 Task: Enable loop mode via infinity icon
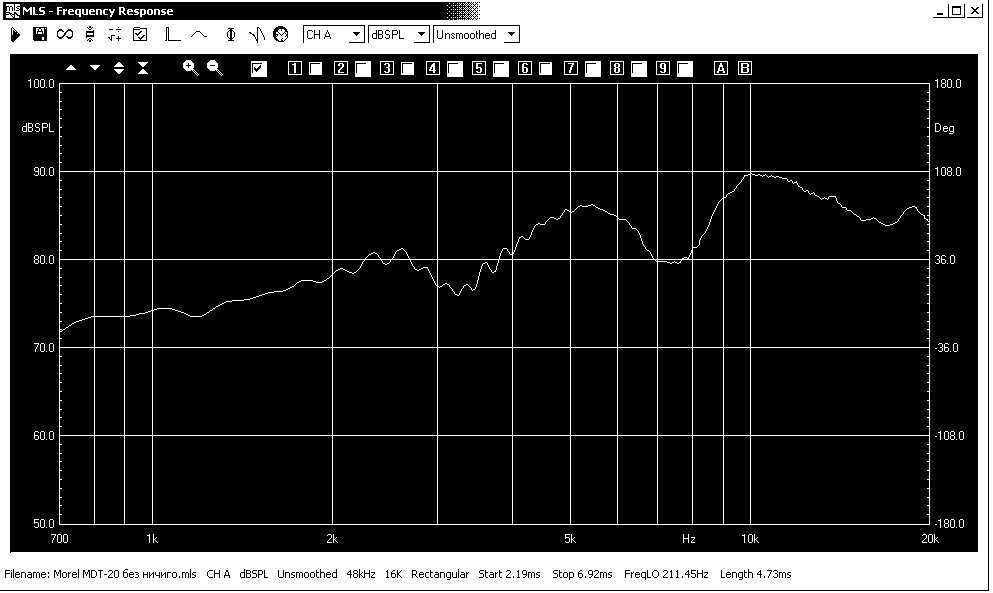pyautogui.click(x=65, y=35)
